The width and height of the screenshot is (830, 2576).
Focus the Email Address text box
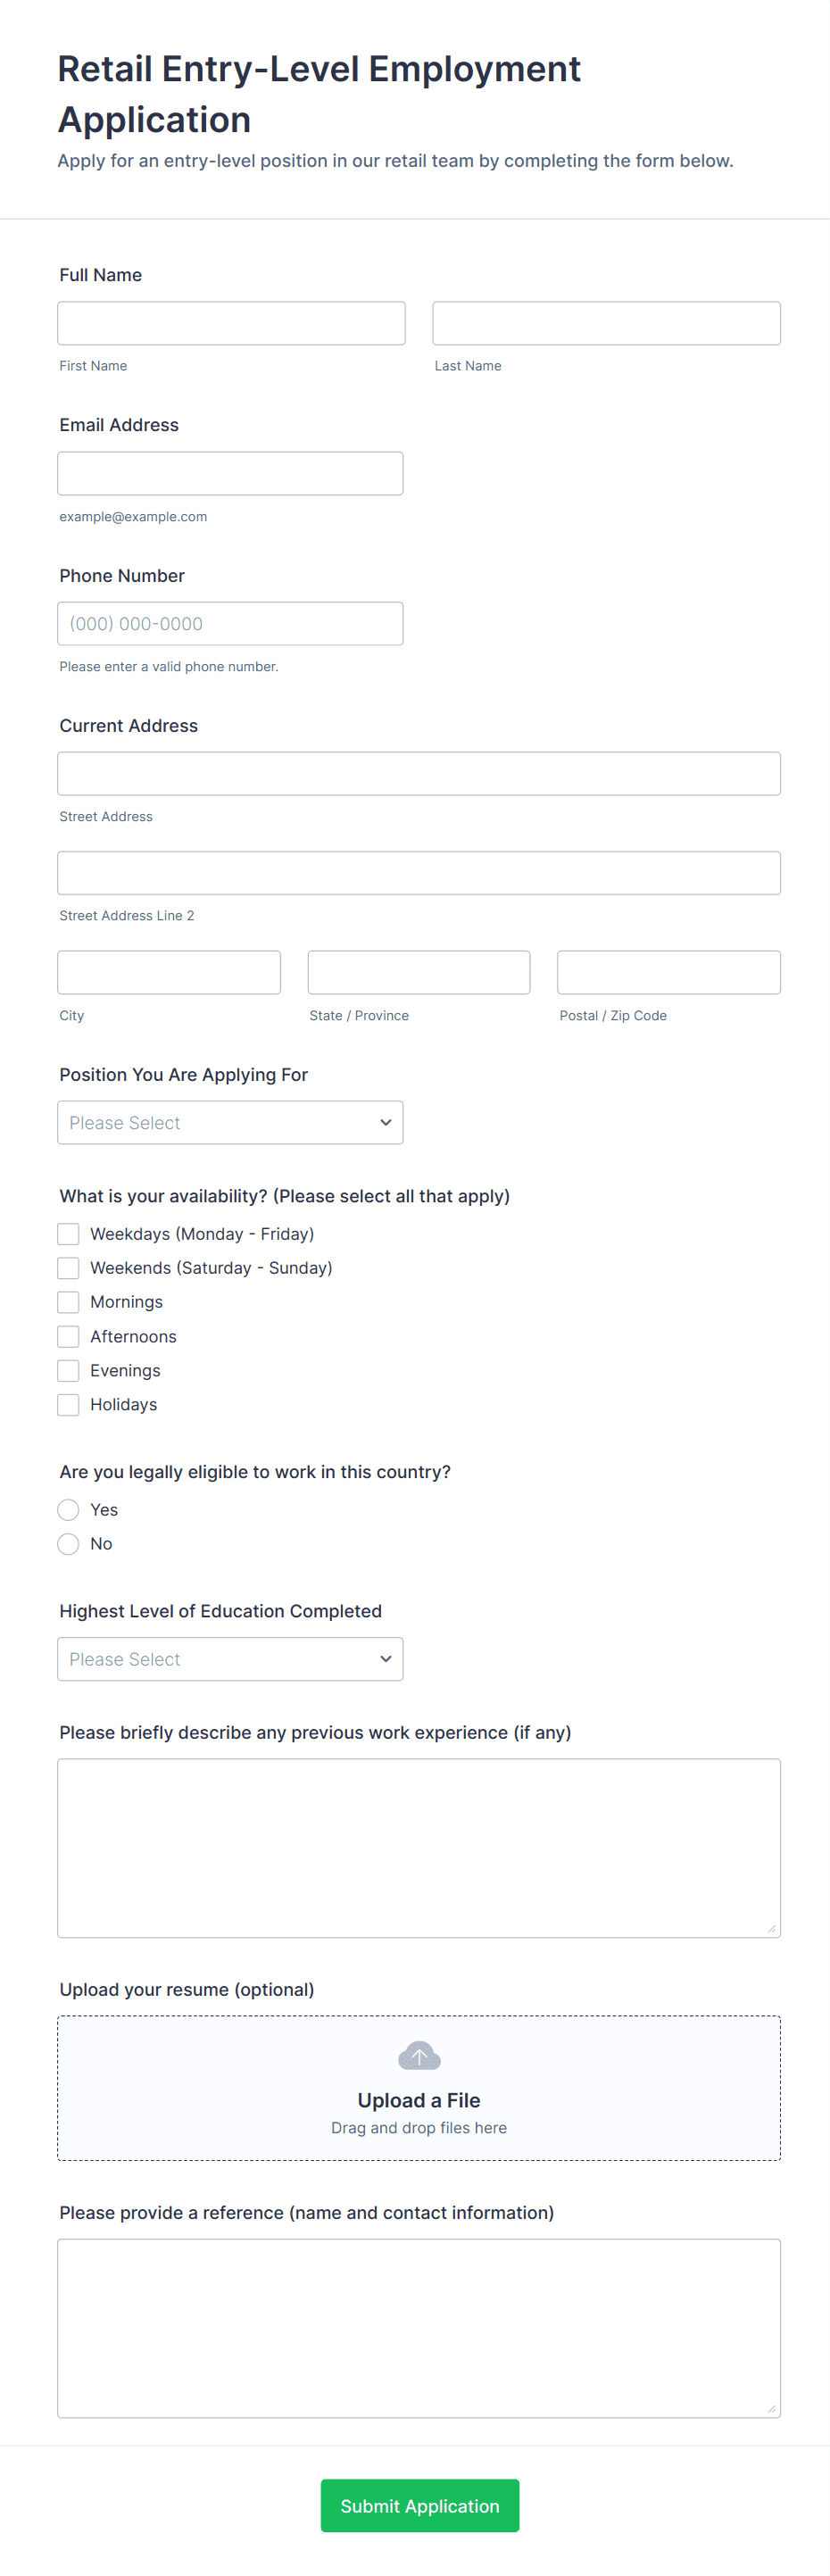point(230,474)
